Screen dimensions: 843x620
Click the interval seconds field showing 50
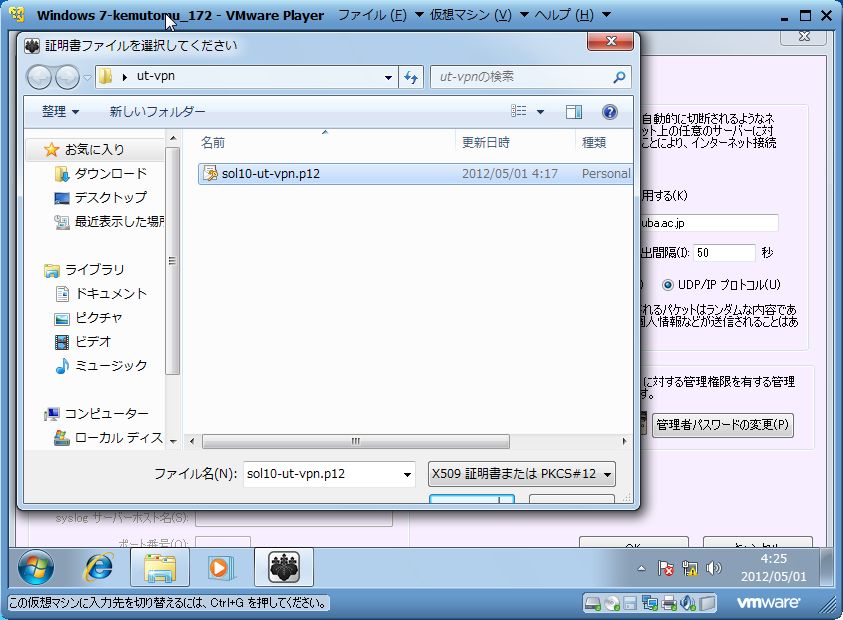724,253
